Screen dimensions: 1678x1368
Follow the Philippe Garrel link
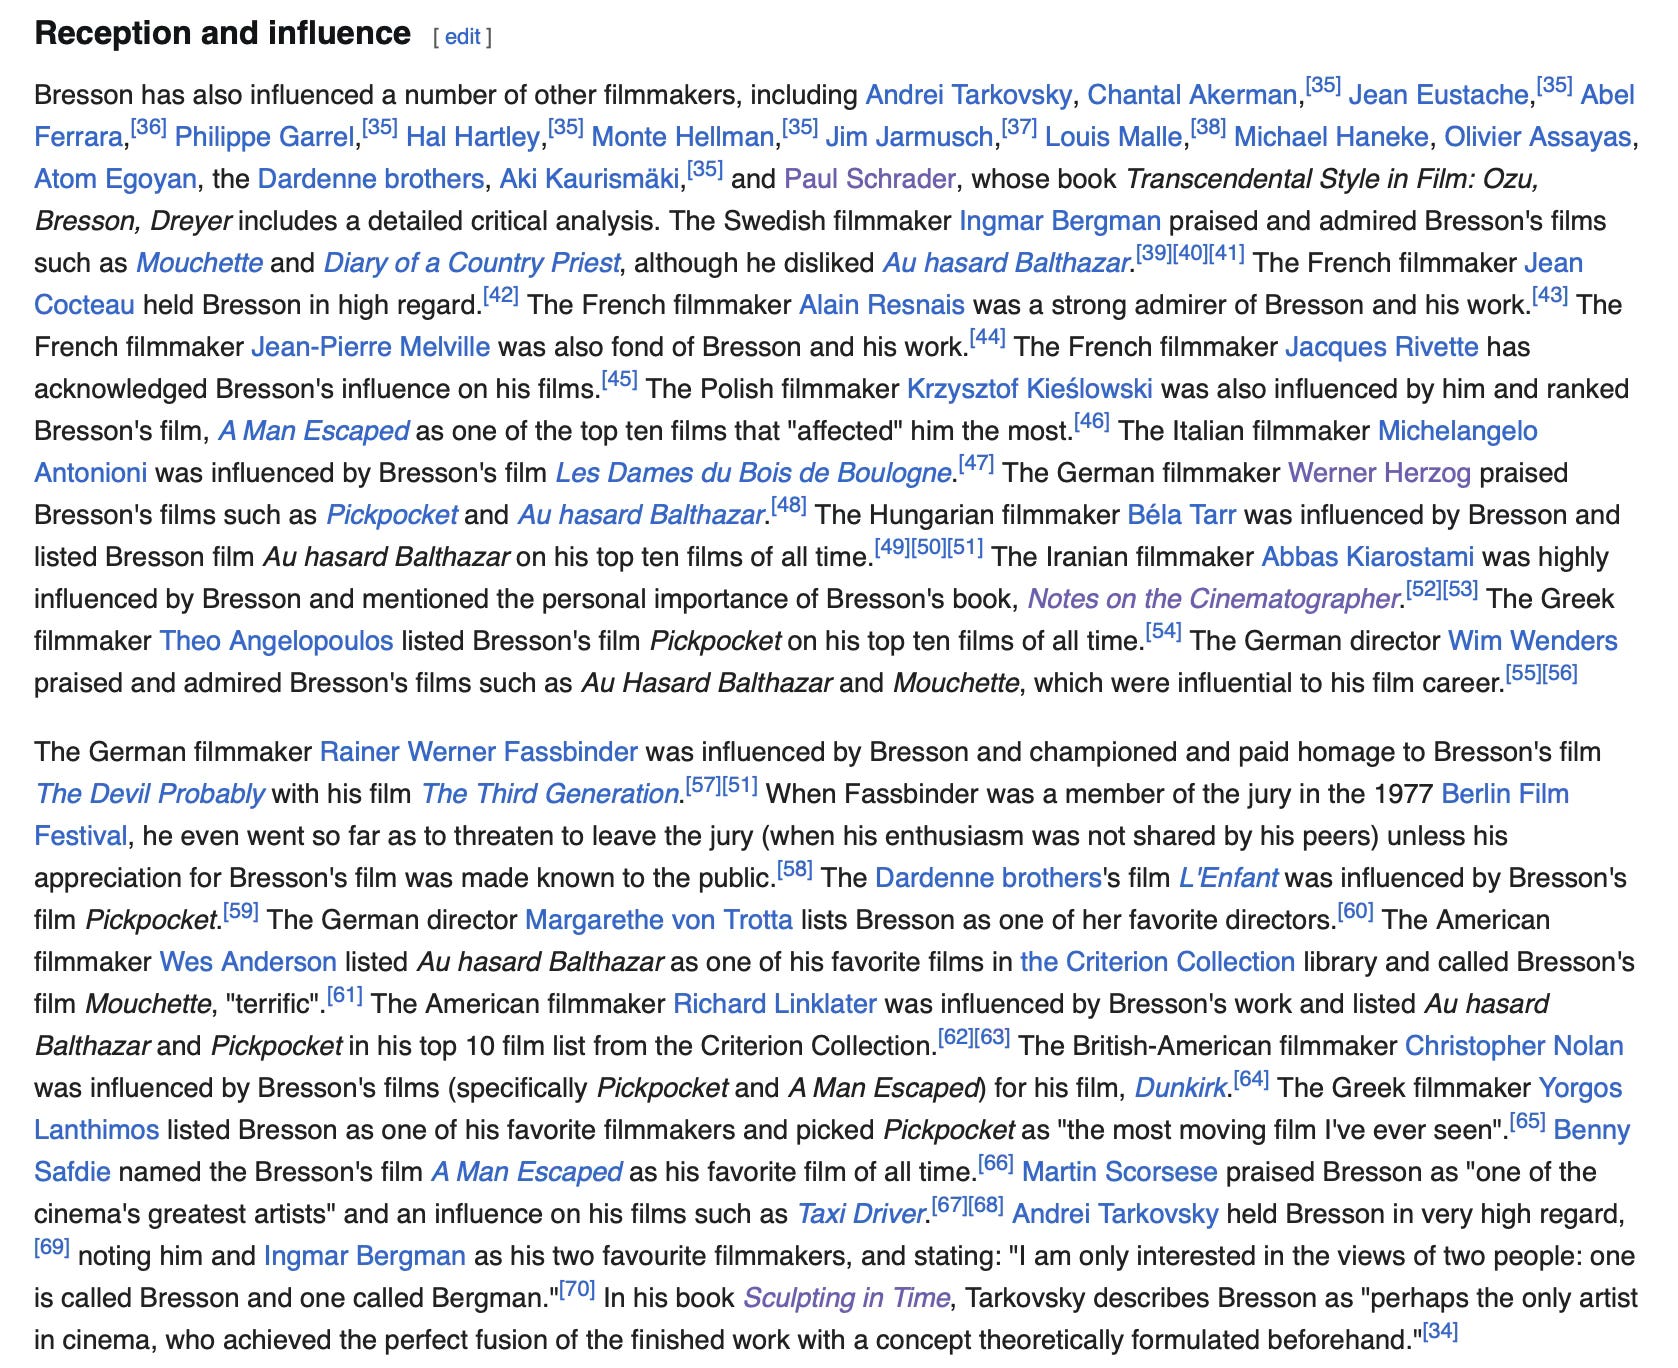pos(264,137)
